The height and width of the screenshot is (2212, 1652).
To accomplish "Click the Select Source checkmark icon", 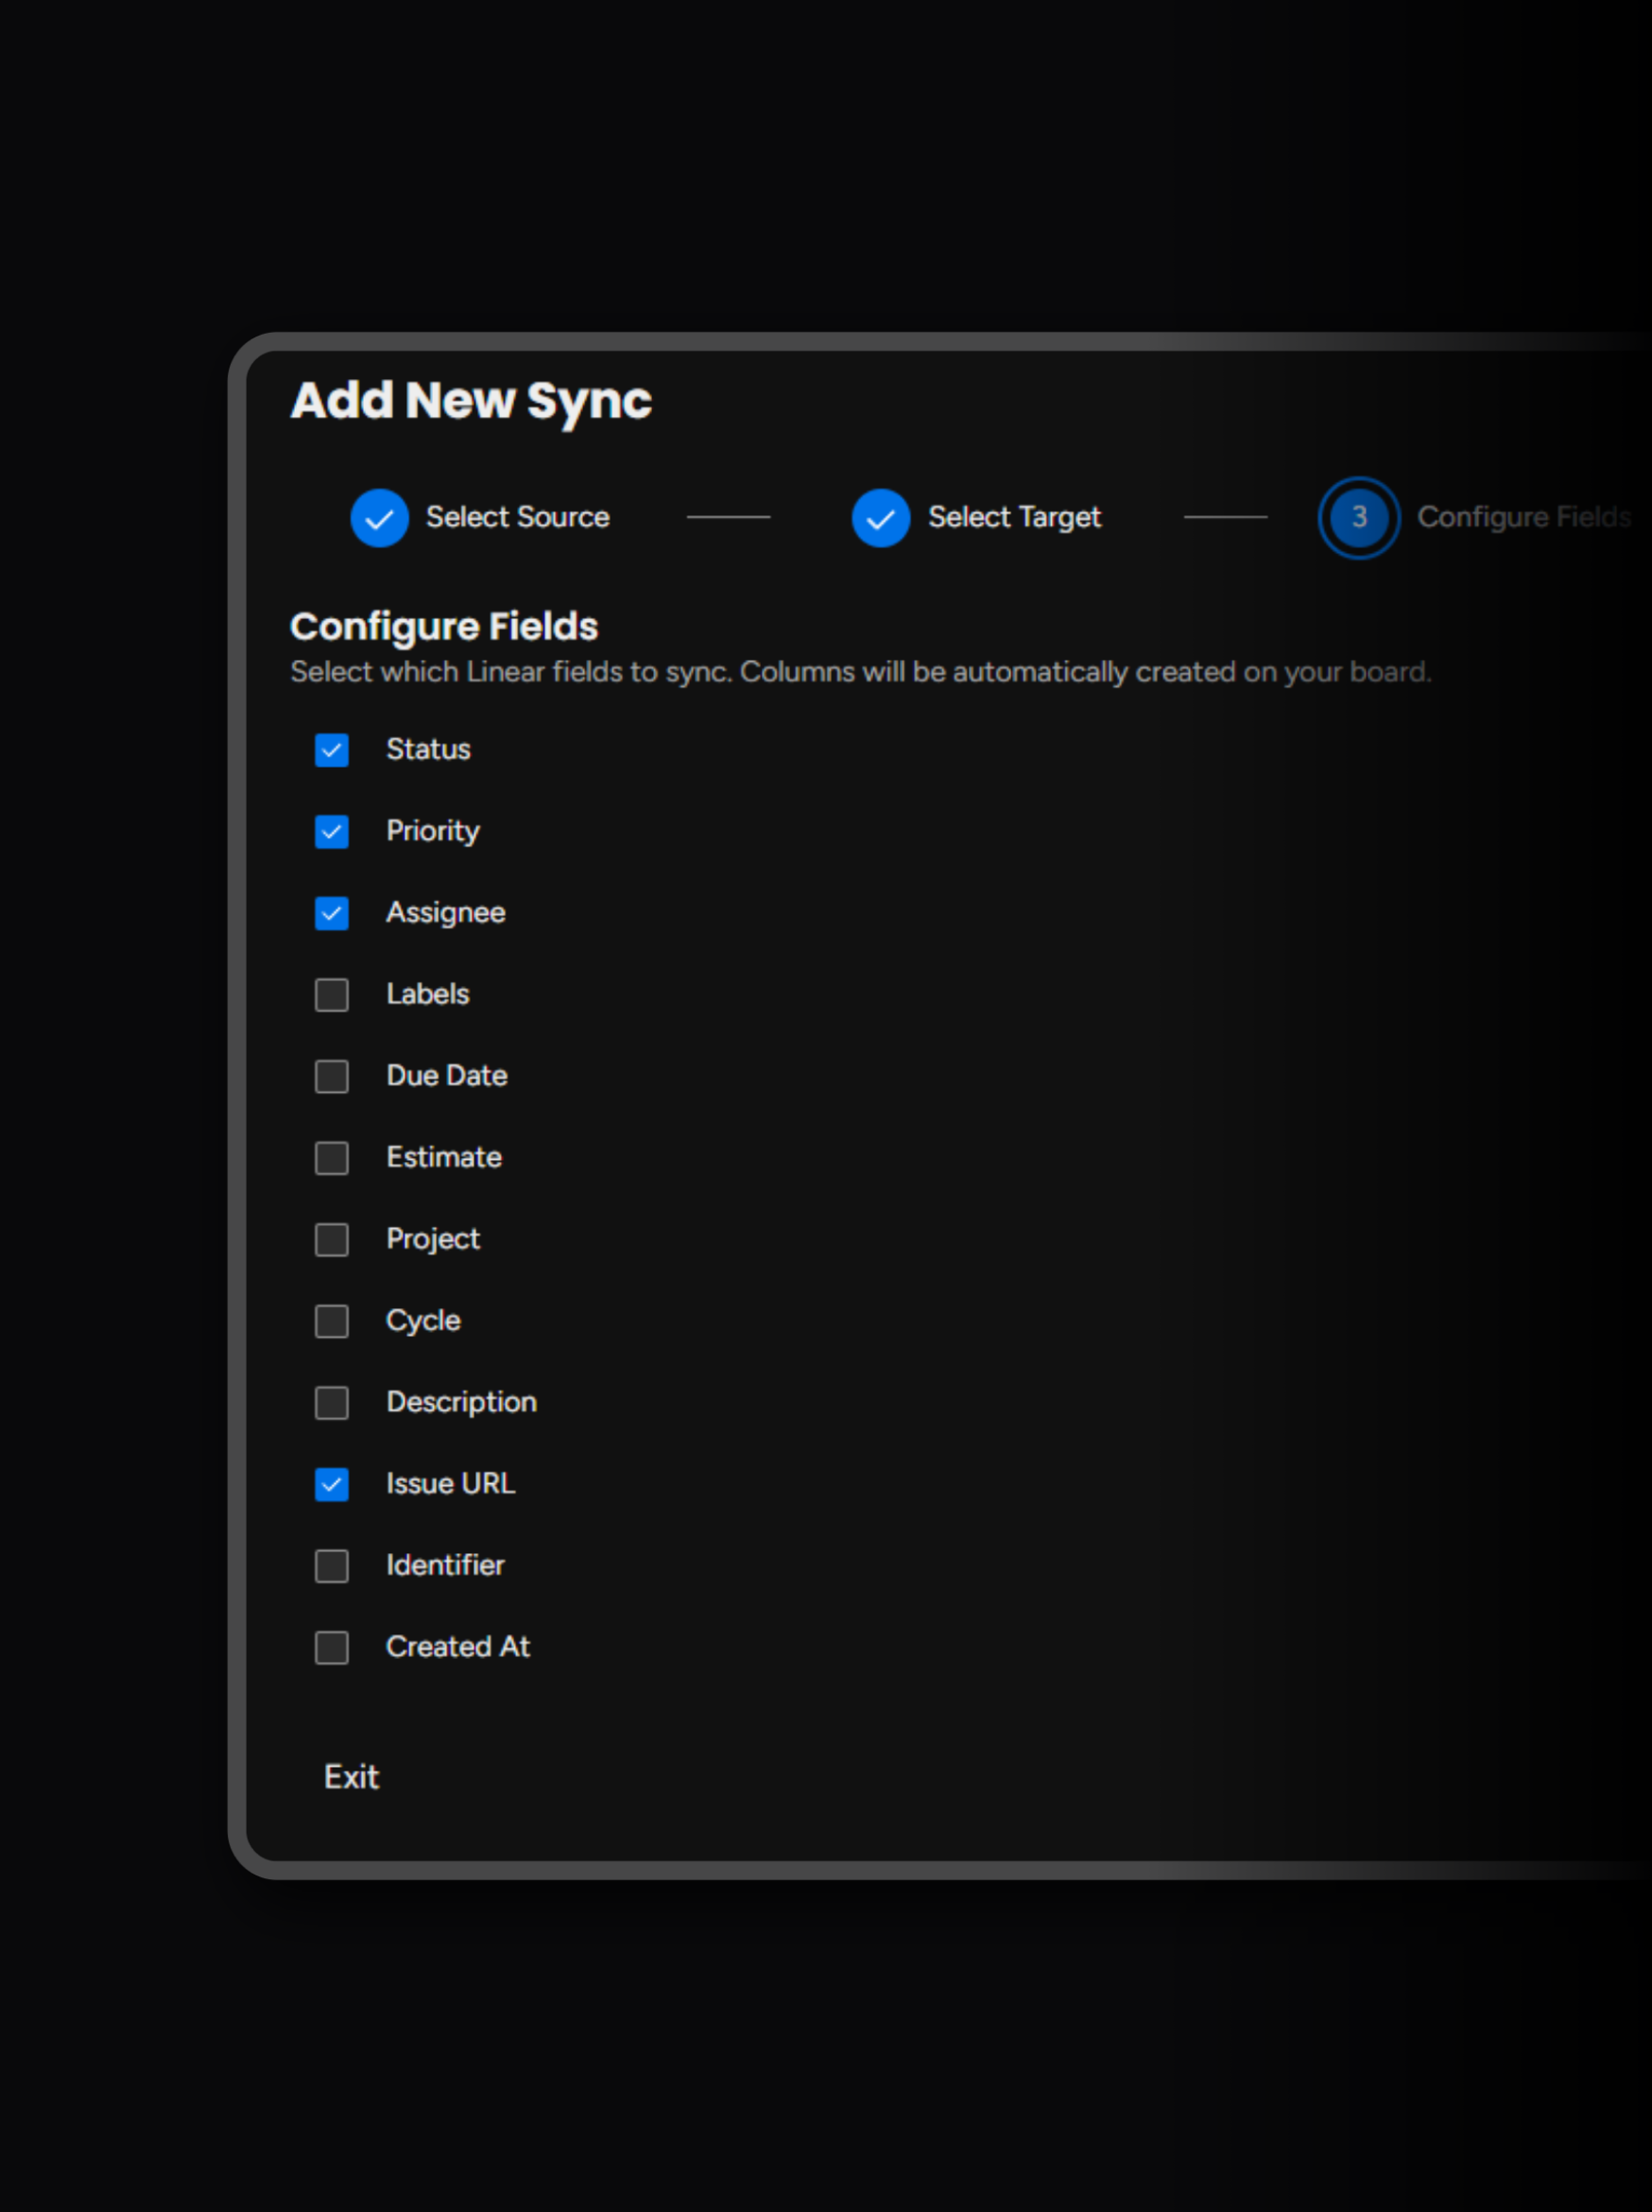I will tap(379, 518).
